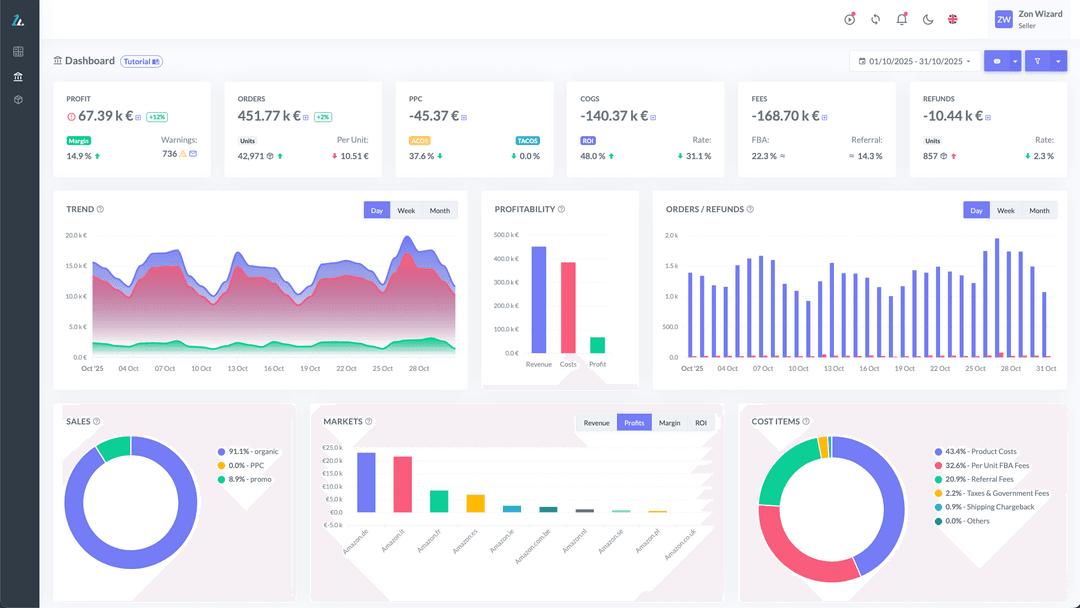1080x608 pixels.
Task: Toggle dark mode with moon icon
Action: tap(928, 19)
